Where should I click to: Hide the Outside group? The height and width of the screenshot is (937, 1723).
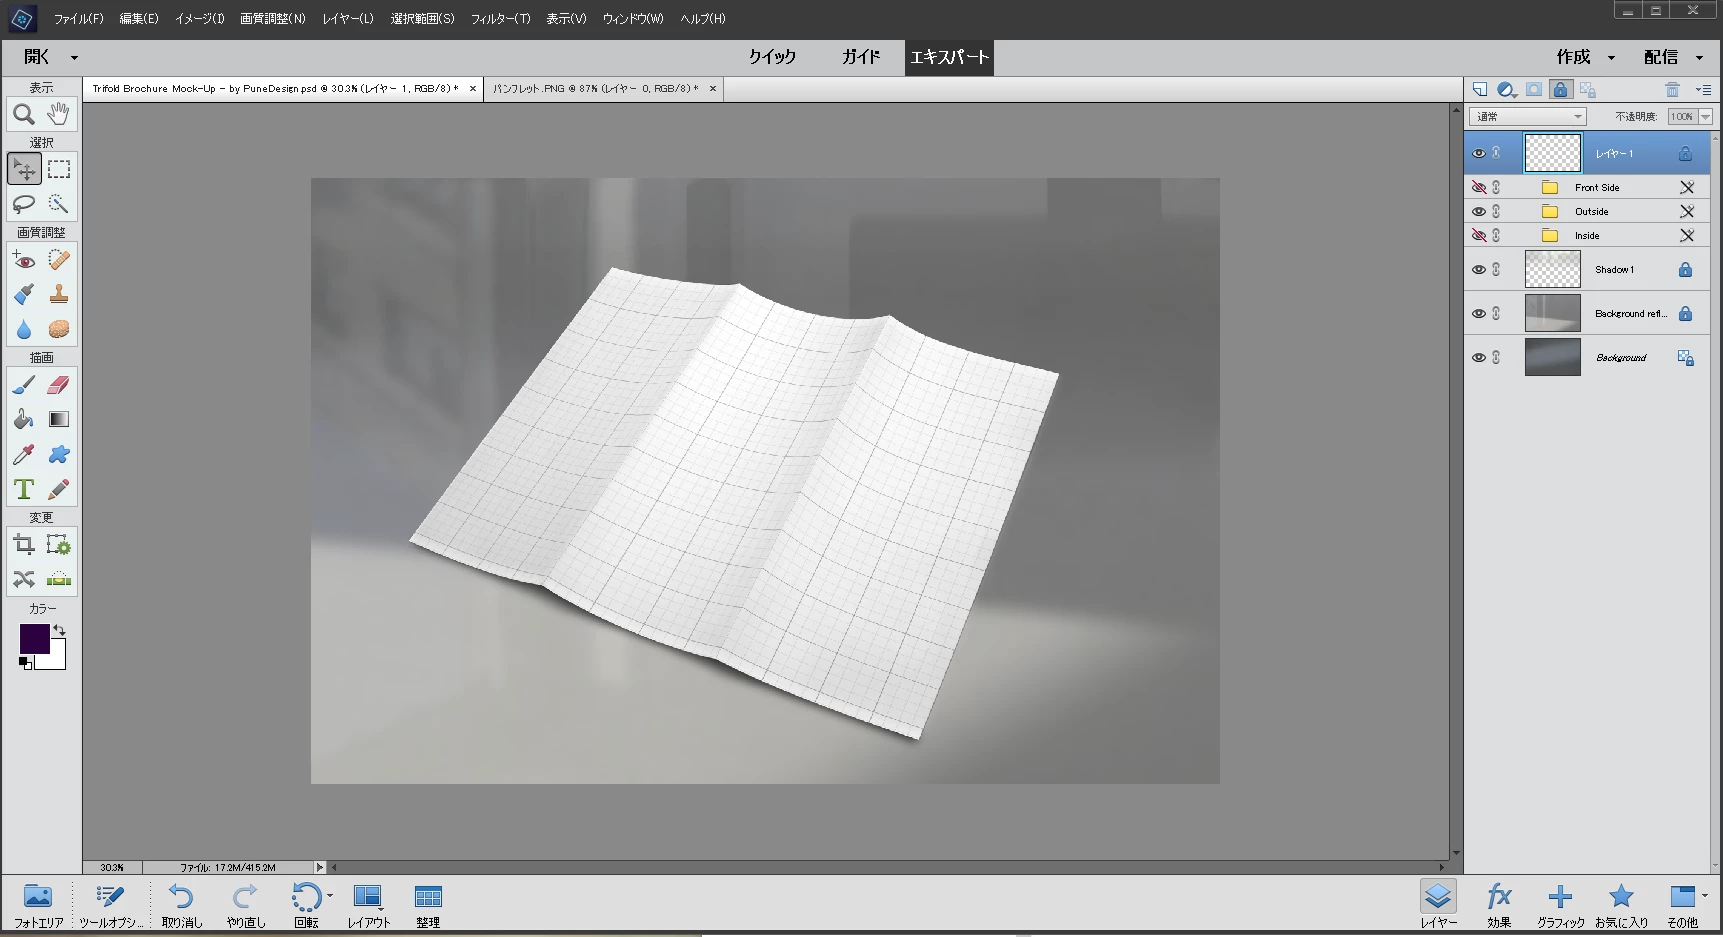click(1478, 211)
